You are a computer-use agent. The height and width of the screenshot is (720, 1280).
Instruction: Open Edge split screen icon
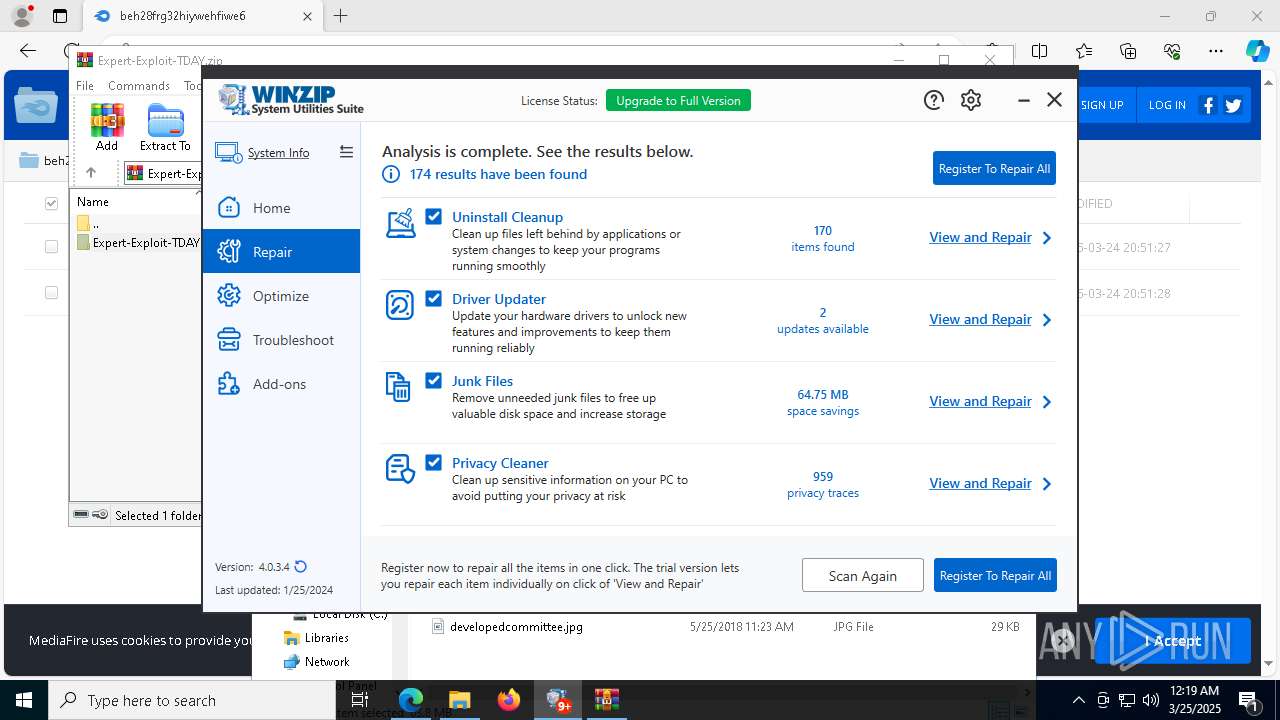point(1040,51)
